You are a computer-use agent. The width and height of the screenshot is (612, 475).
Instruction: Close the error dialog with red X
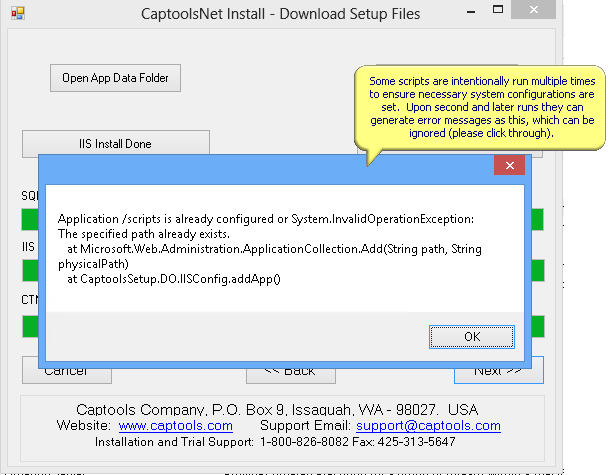(x=509, y=165)
